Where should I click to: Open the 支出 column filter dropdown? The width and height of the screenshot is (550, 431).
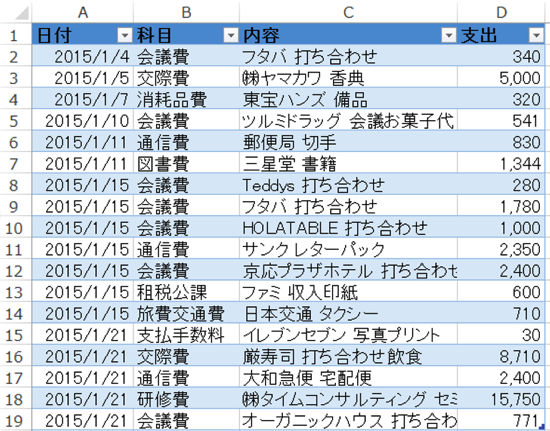point(536,35)
